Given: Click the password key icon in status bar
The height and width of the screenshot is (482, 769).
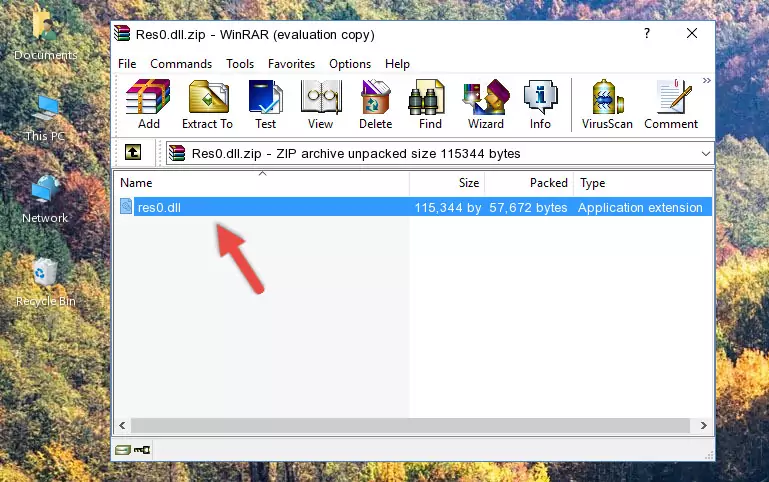Looking at the screenshot, I should pyautogui.click(x=142, y=450).
